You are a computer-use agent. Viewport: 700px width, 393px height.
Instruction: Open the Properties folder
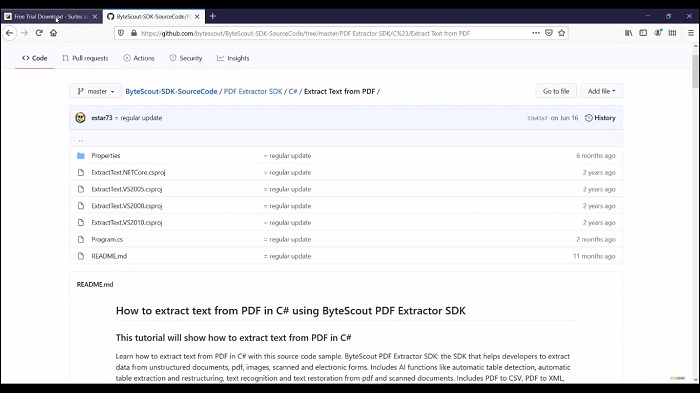106,155
